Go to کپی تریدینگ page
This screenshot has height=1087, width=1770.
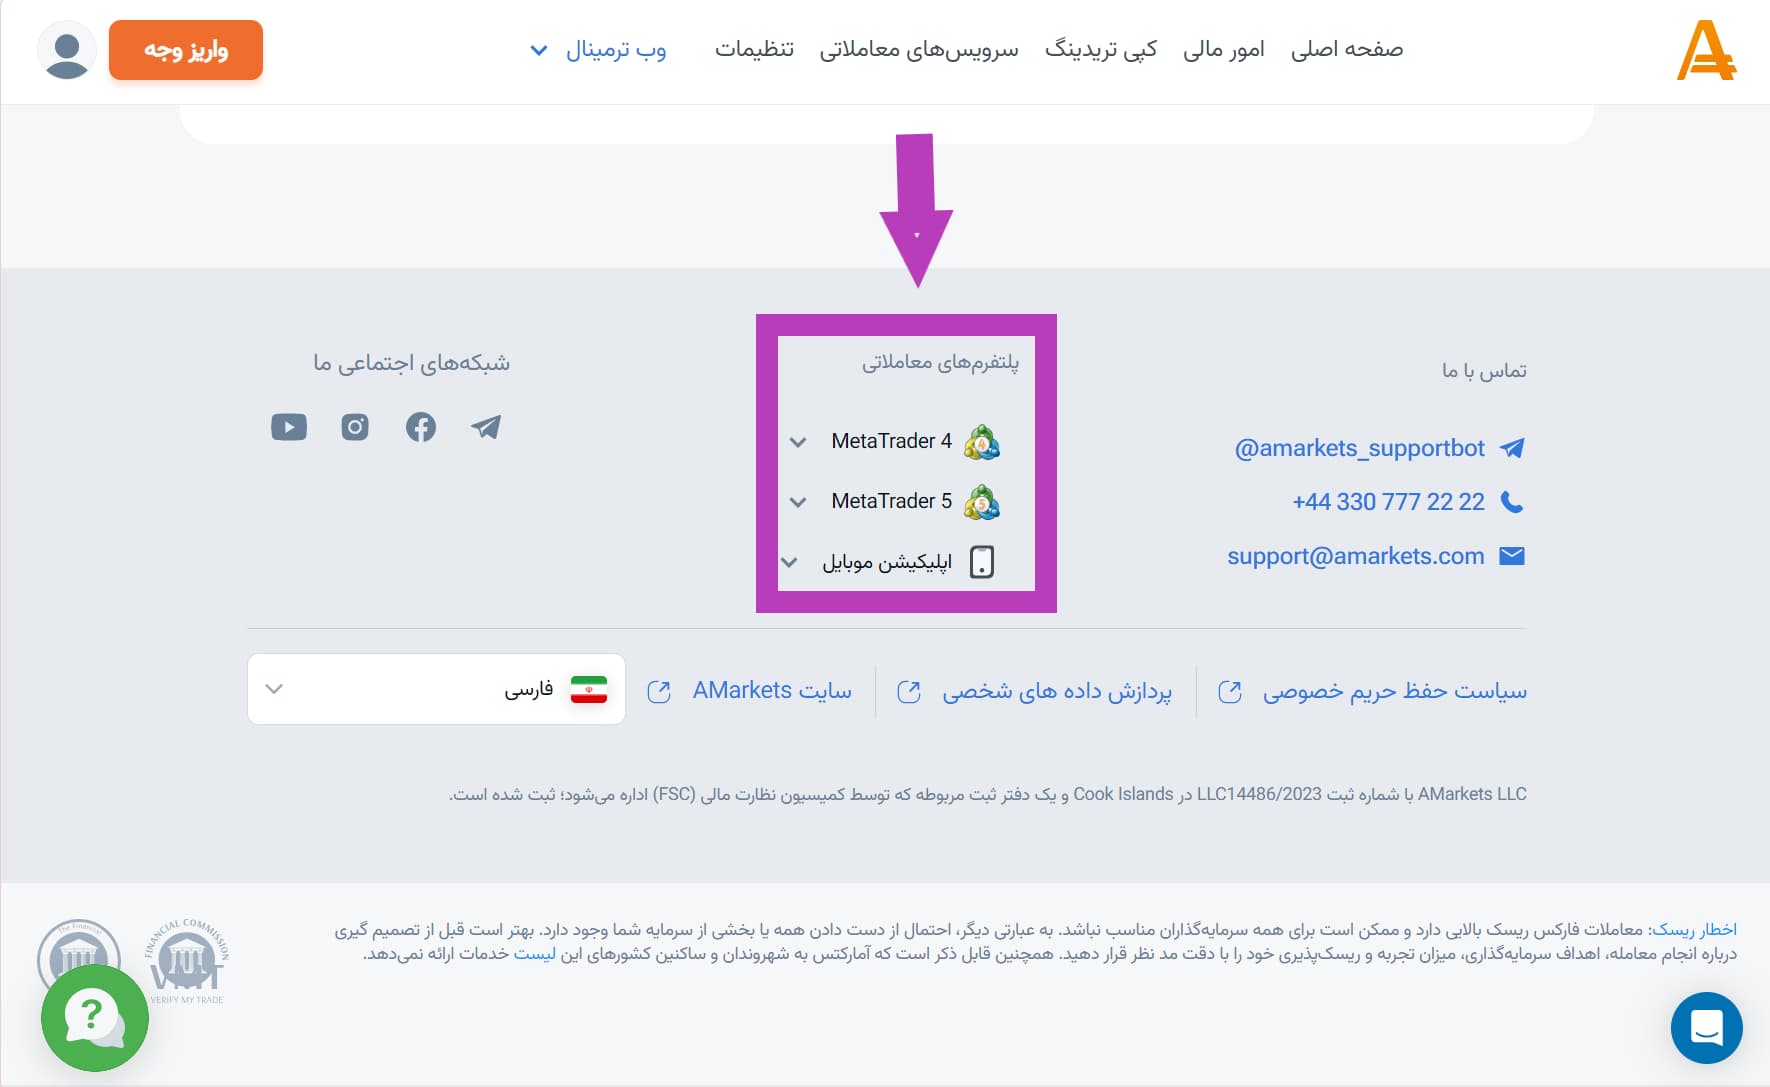tap(1101, 49)
